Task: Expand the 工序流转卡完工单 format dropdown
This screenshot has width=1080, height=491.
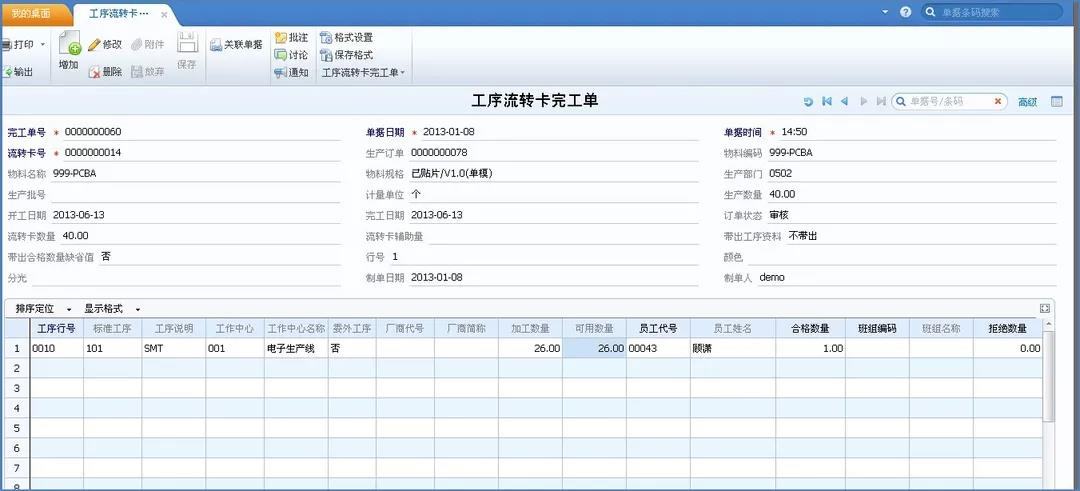Action: click(x=402, y=73)
